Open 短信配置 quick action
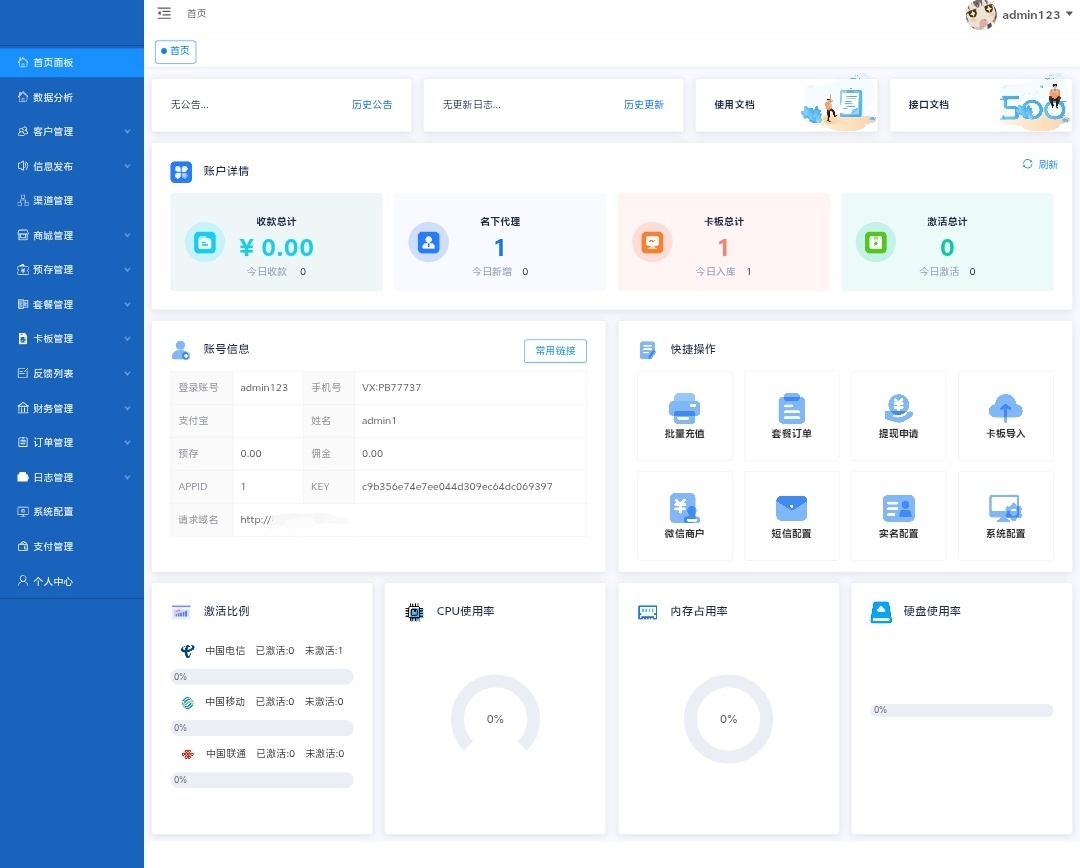This screenshot has height=868, width=1080. [x=791, y=516]
